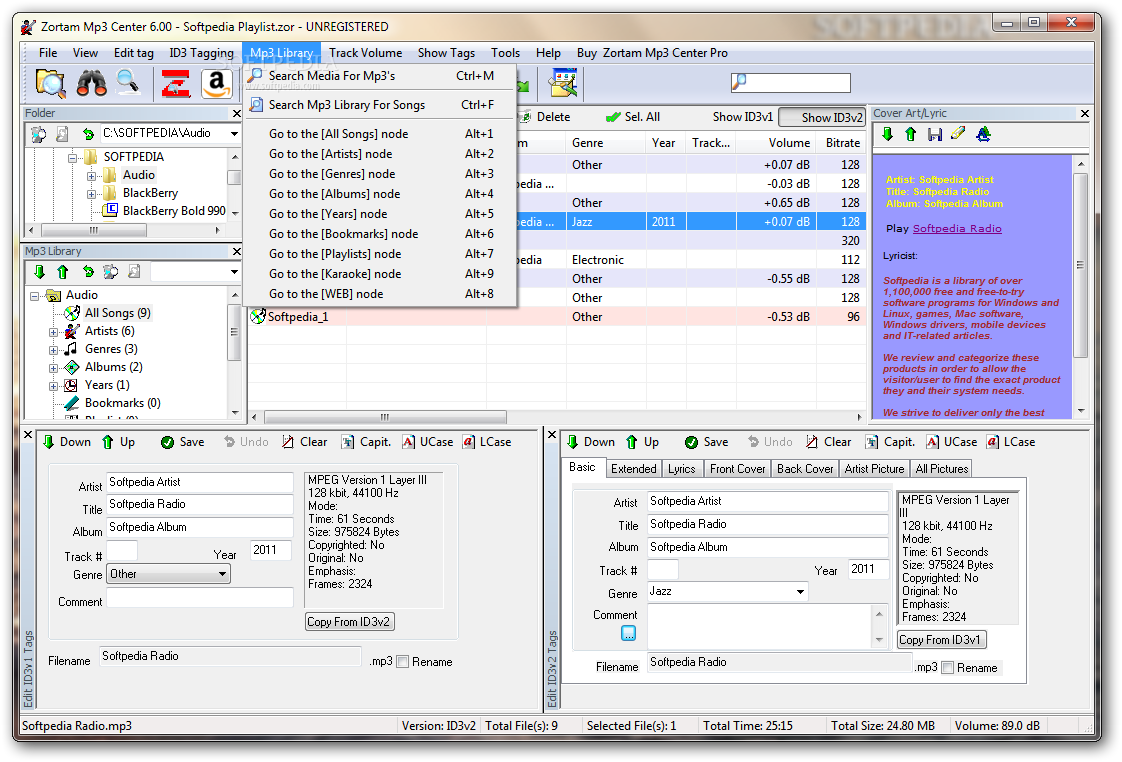The width and height of the screenshot is (1122, 762).
Task: Click the Softpedia Radio play link
Action: (957, 228)
